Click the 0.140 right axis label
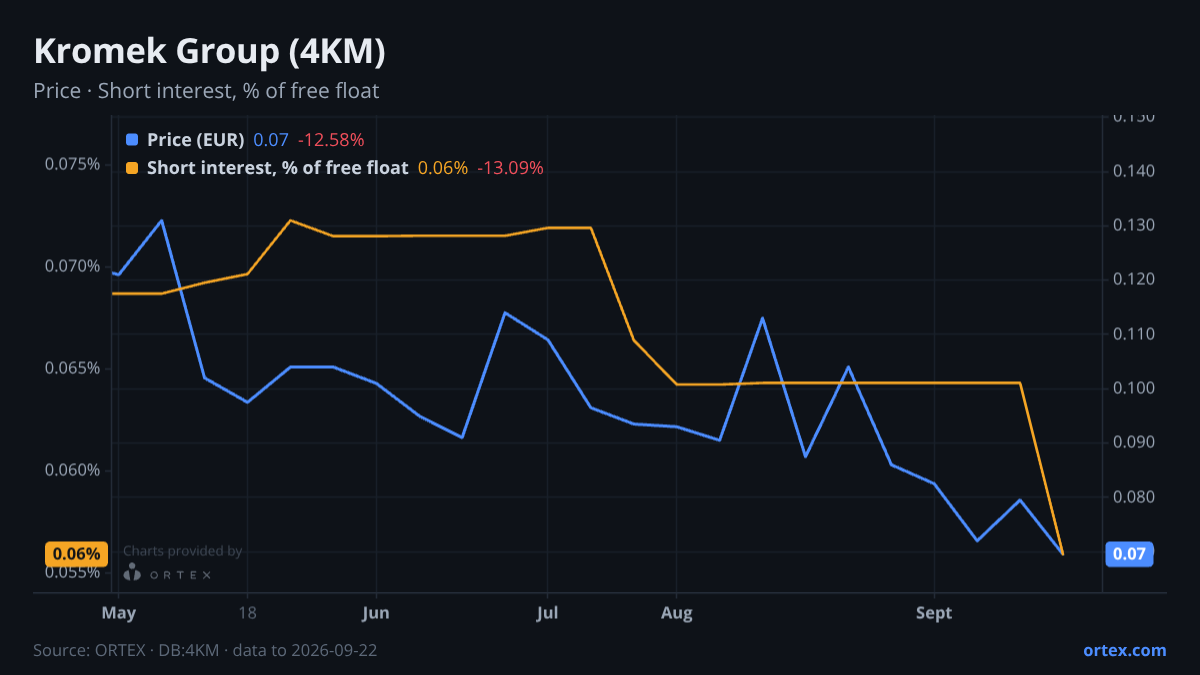1200x675 pixels. [x=1133, y=171]
